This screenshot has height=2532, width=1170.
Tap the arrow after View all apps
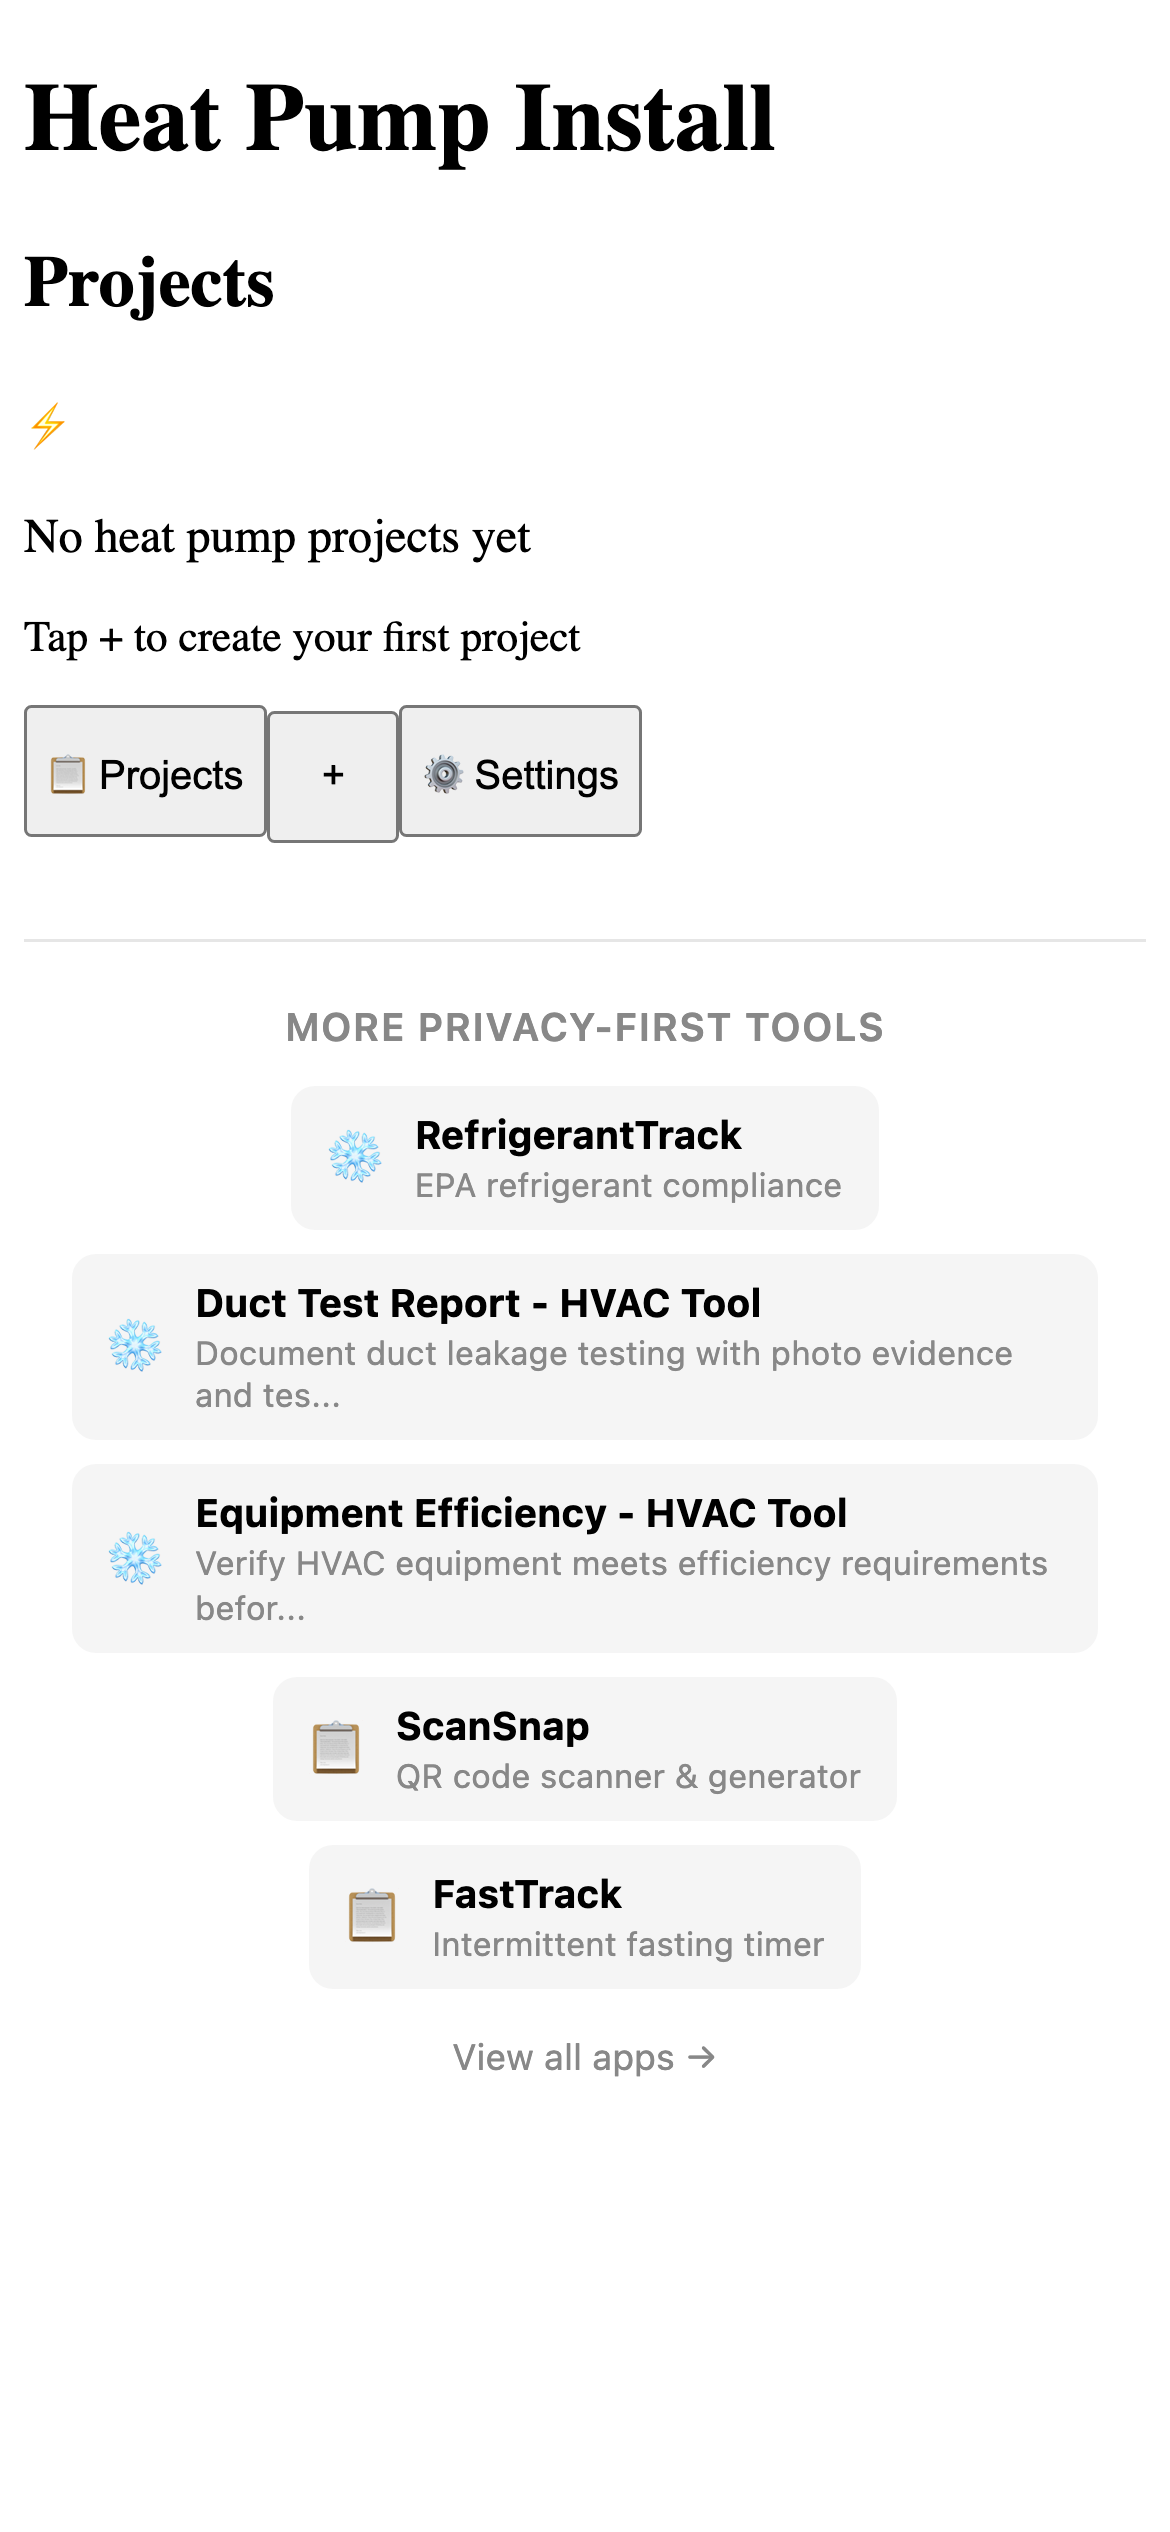point(702,2057)
